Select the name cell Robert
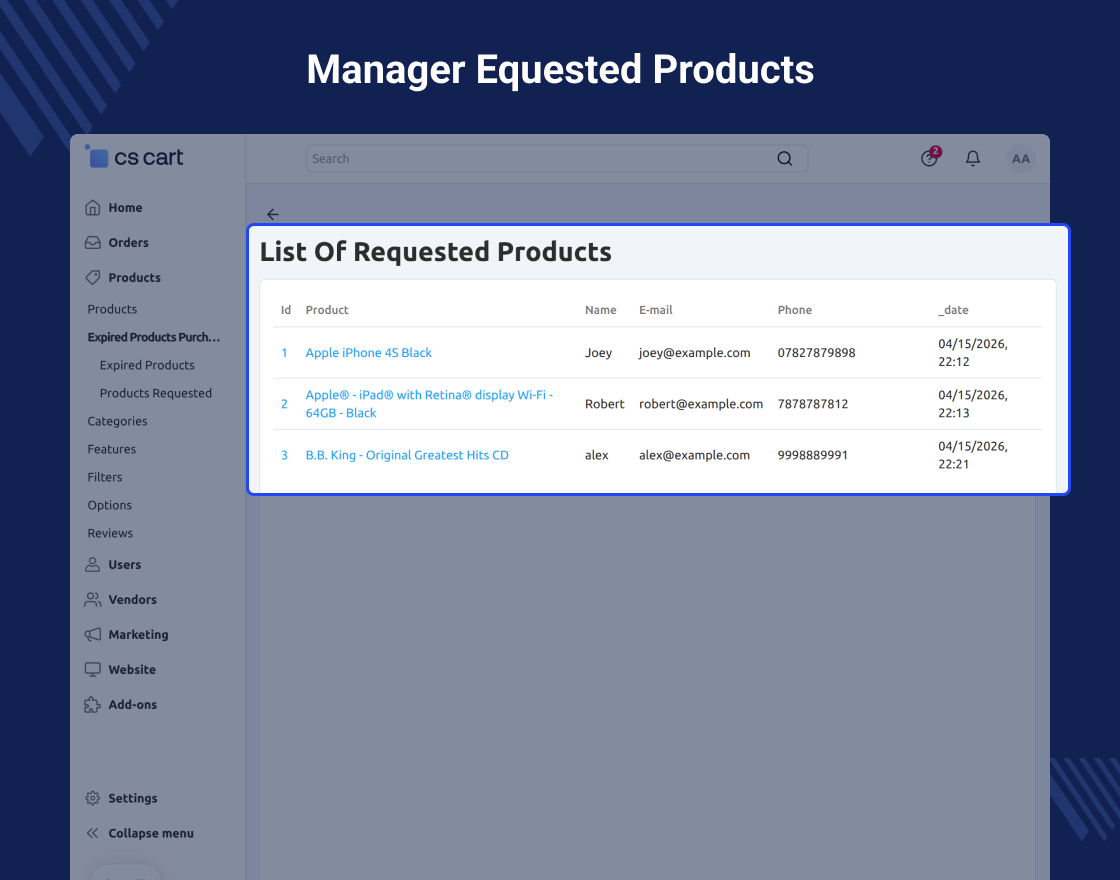Image resolution: width=1120 pixels, height=880 pixels. (605, 404)
